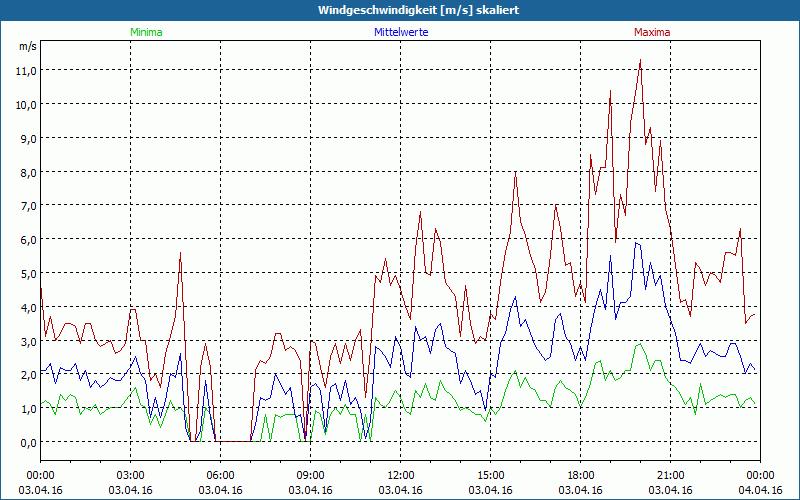Click the "15:00" time axis label
This screenshot has height=500, width=800.
(490, 476)
